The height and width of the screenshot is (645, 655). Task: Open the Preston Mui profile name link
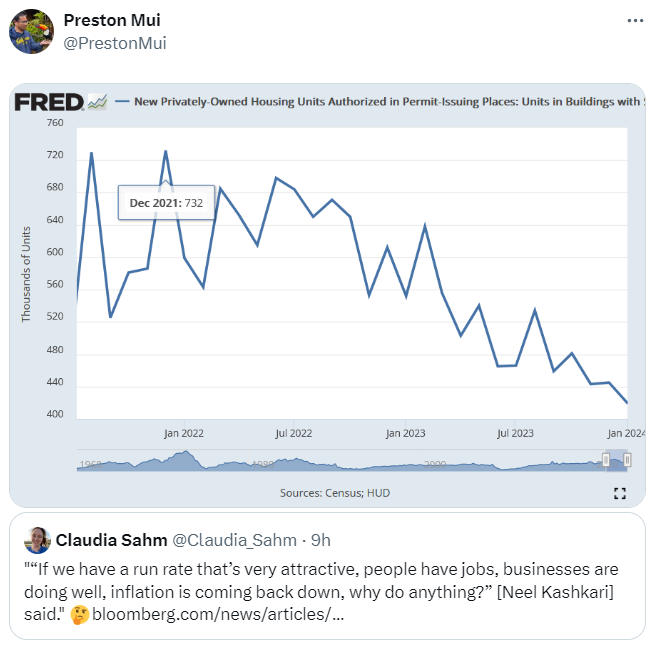(x=111, y=20)
